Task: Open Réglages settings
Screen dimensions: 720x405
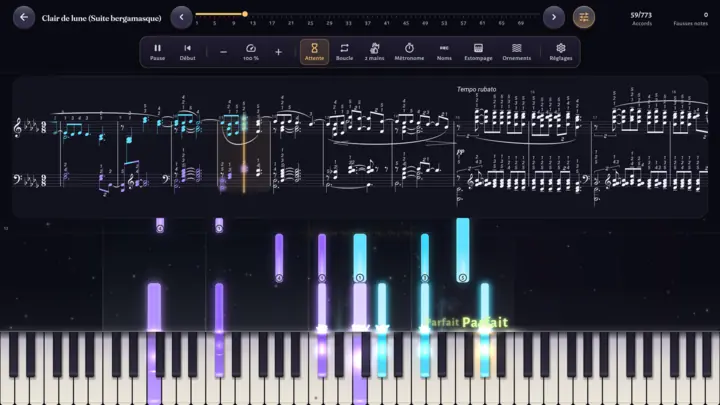Action: 561,52
